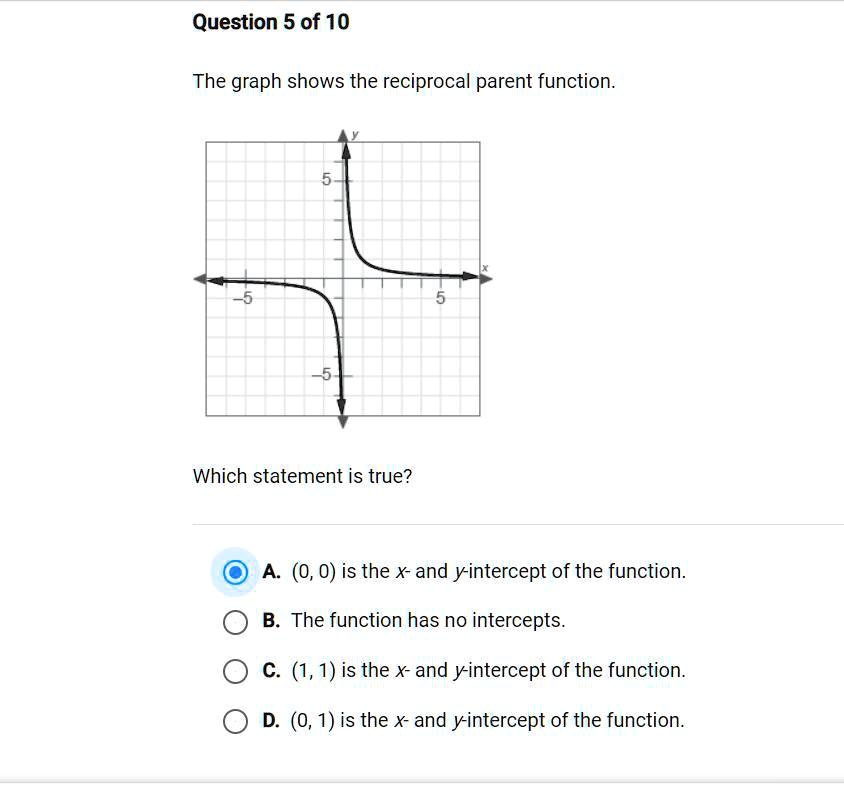
Task: Click the negative 5 label on the y-axis
Action: 321,376
